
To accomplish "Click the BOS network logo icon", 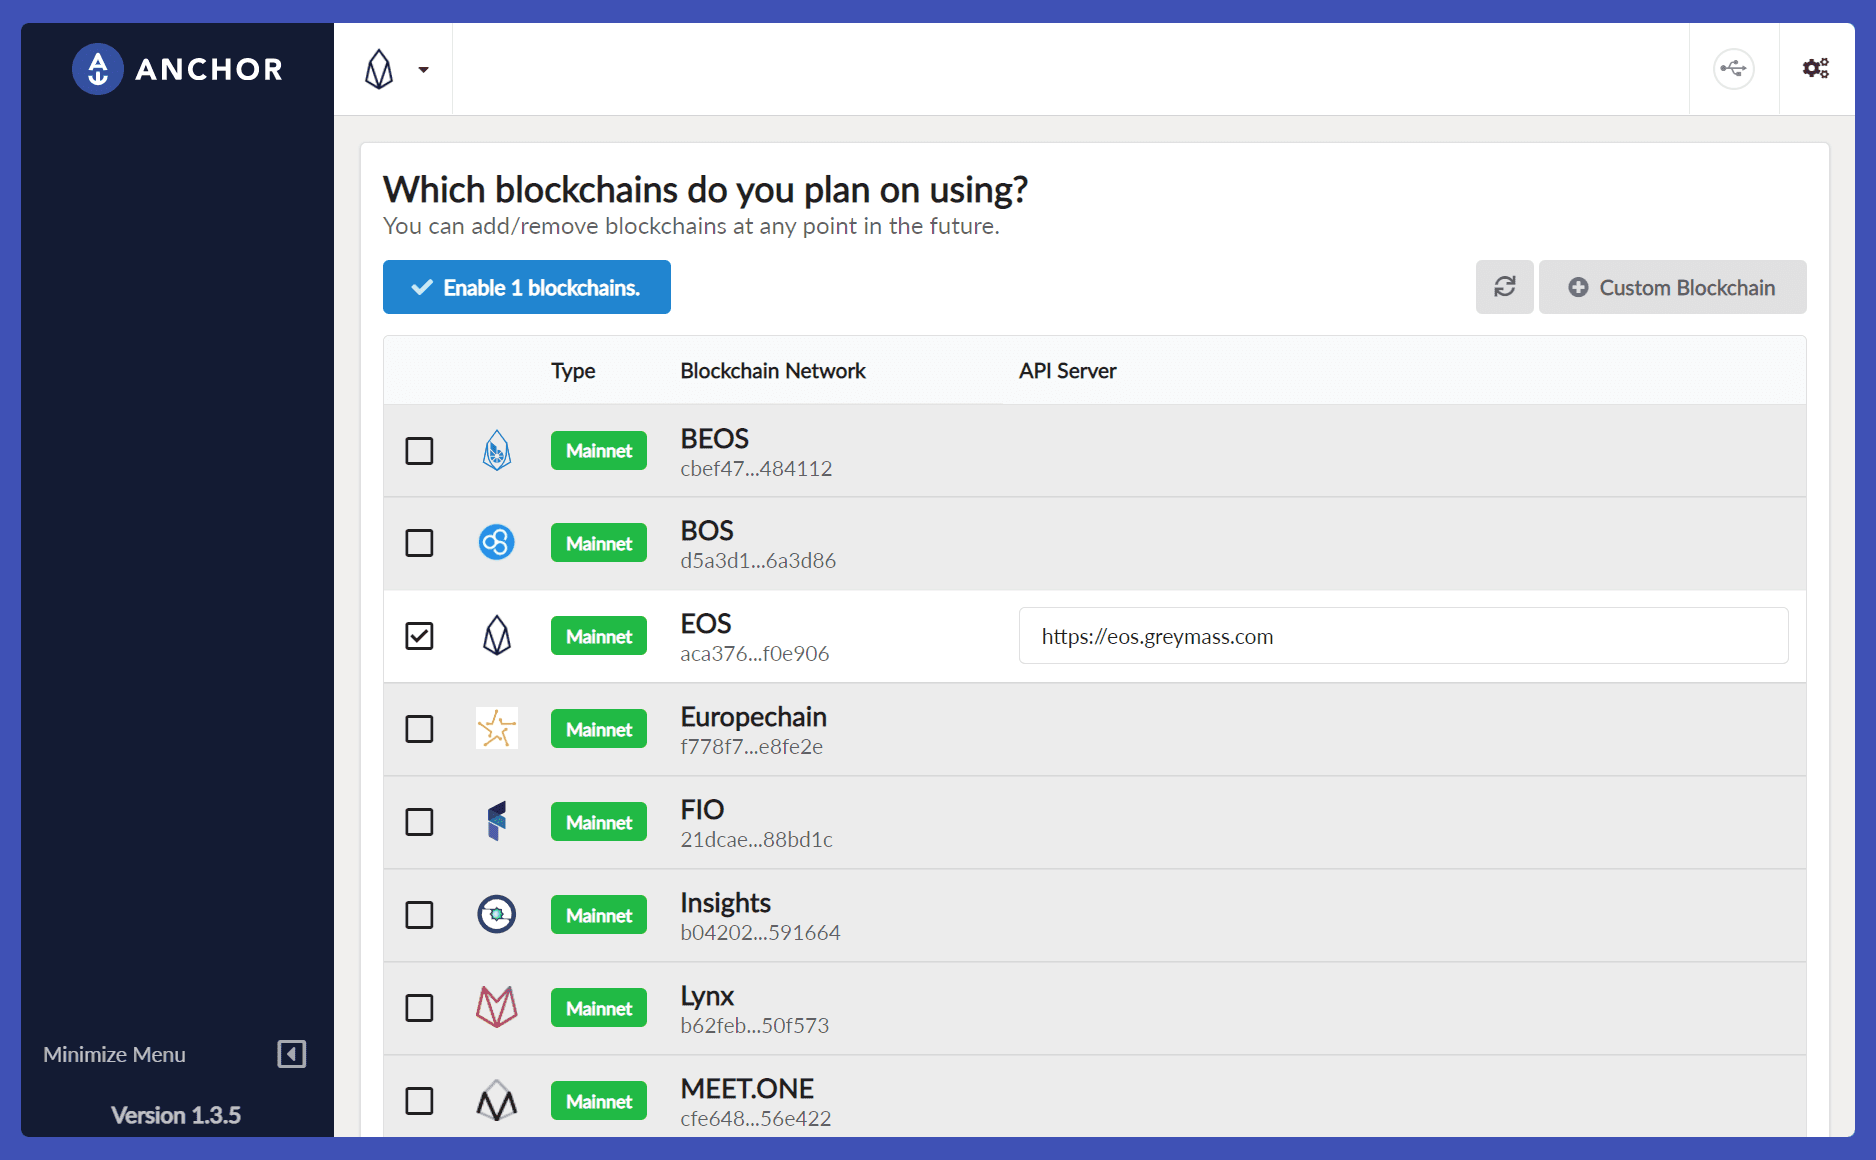I will pos(496,543).
